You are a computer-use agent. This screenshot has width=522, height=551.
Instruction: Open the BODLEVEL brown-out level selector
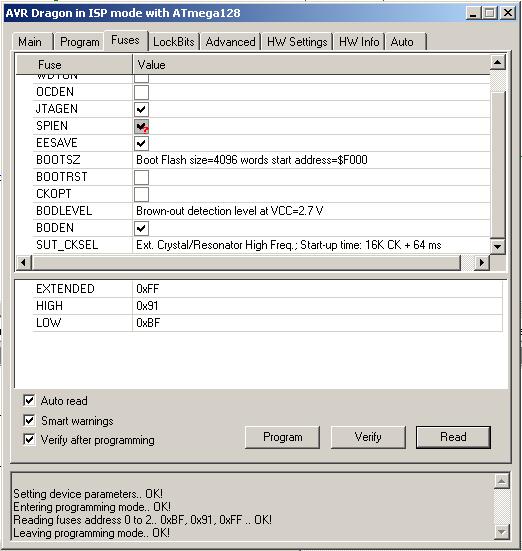[311, 211]
